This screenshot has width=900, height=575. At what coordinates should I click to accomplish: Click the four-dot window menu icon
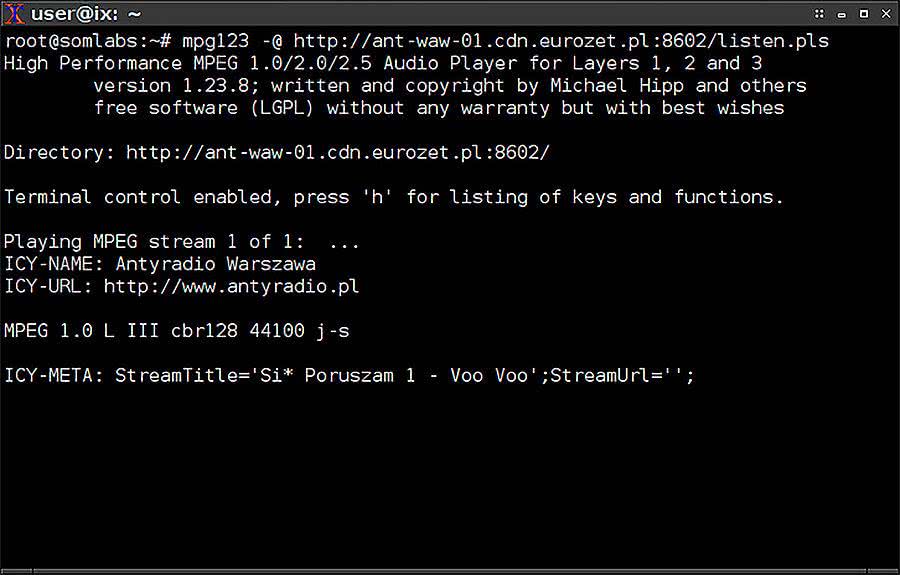coord(819,13)
